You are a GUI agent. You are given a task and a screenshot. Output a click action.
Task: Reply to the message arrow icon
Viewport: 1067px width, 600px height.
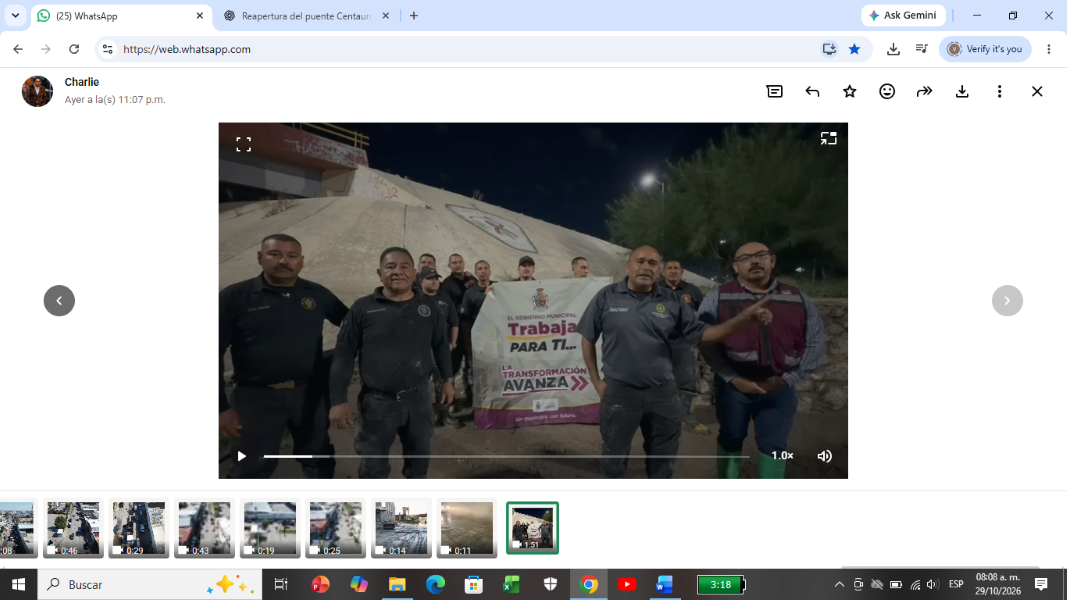coord(812,91)
